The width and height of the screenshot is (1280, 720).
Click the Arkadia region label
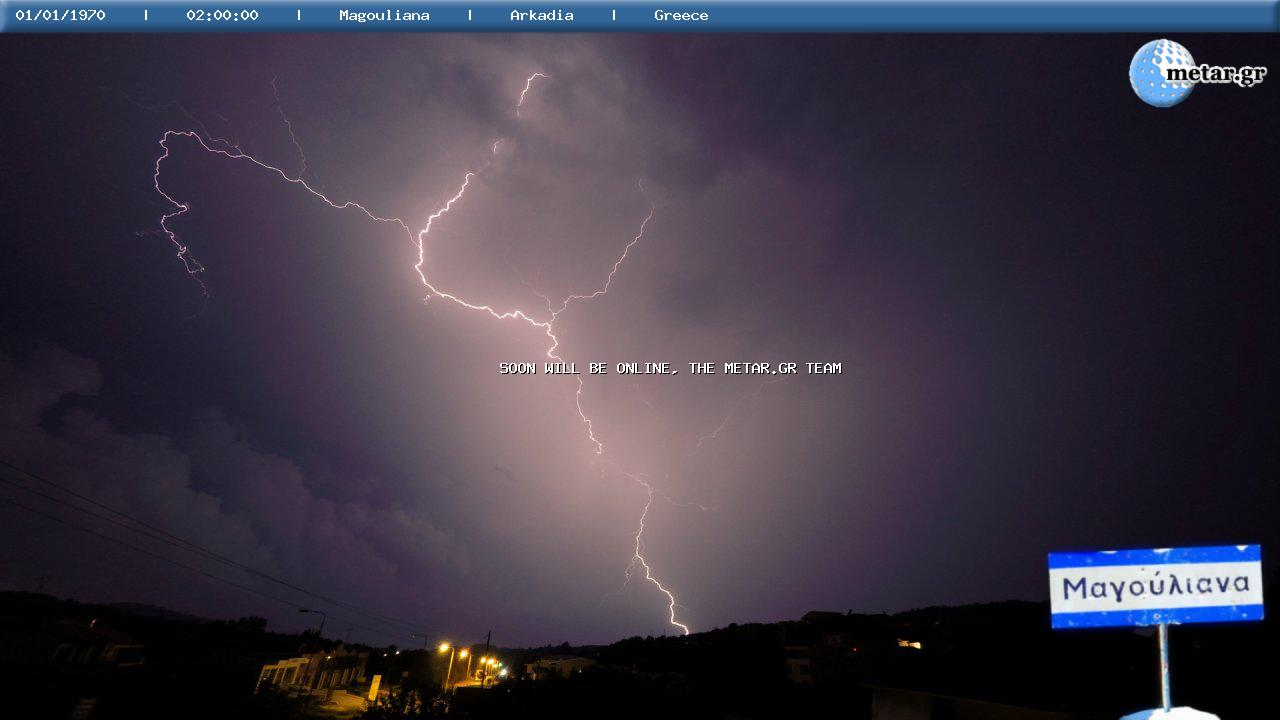coord(542,15)
